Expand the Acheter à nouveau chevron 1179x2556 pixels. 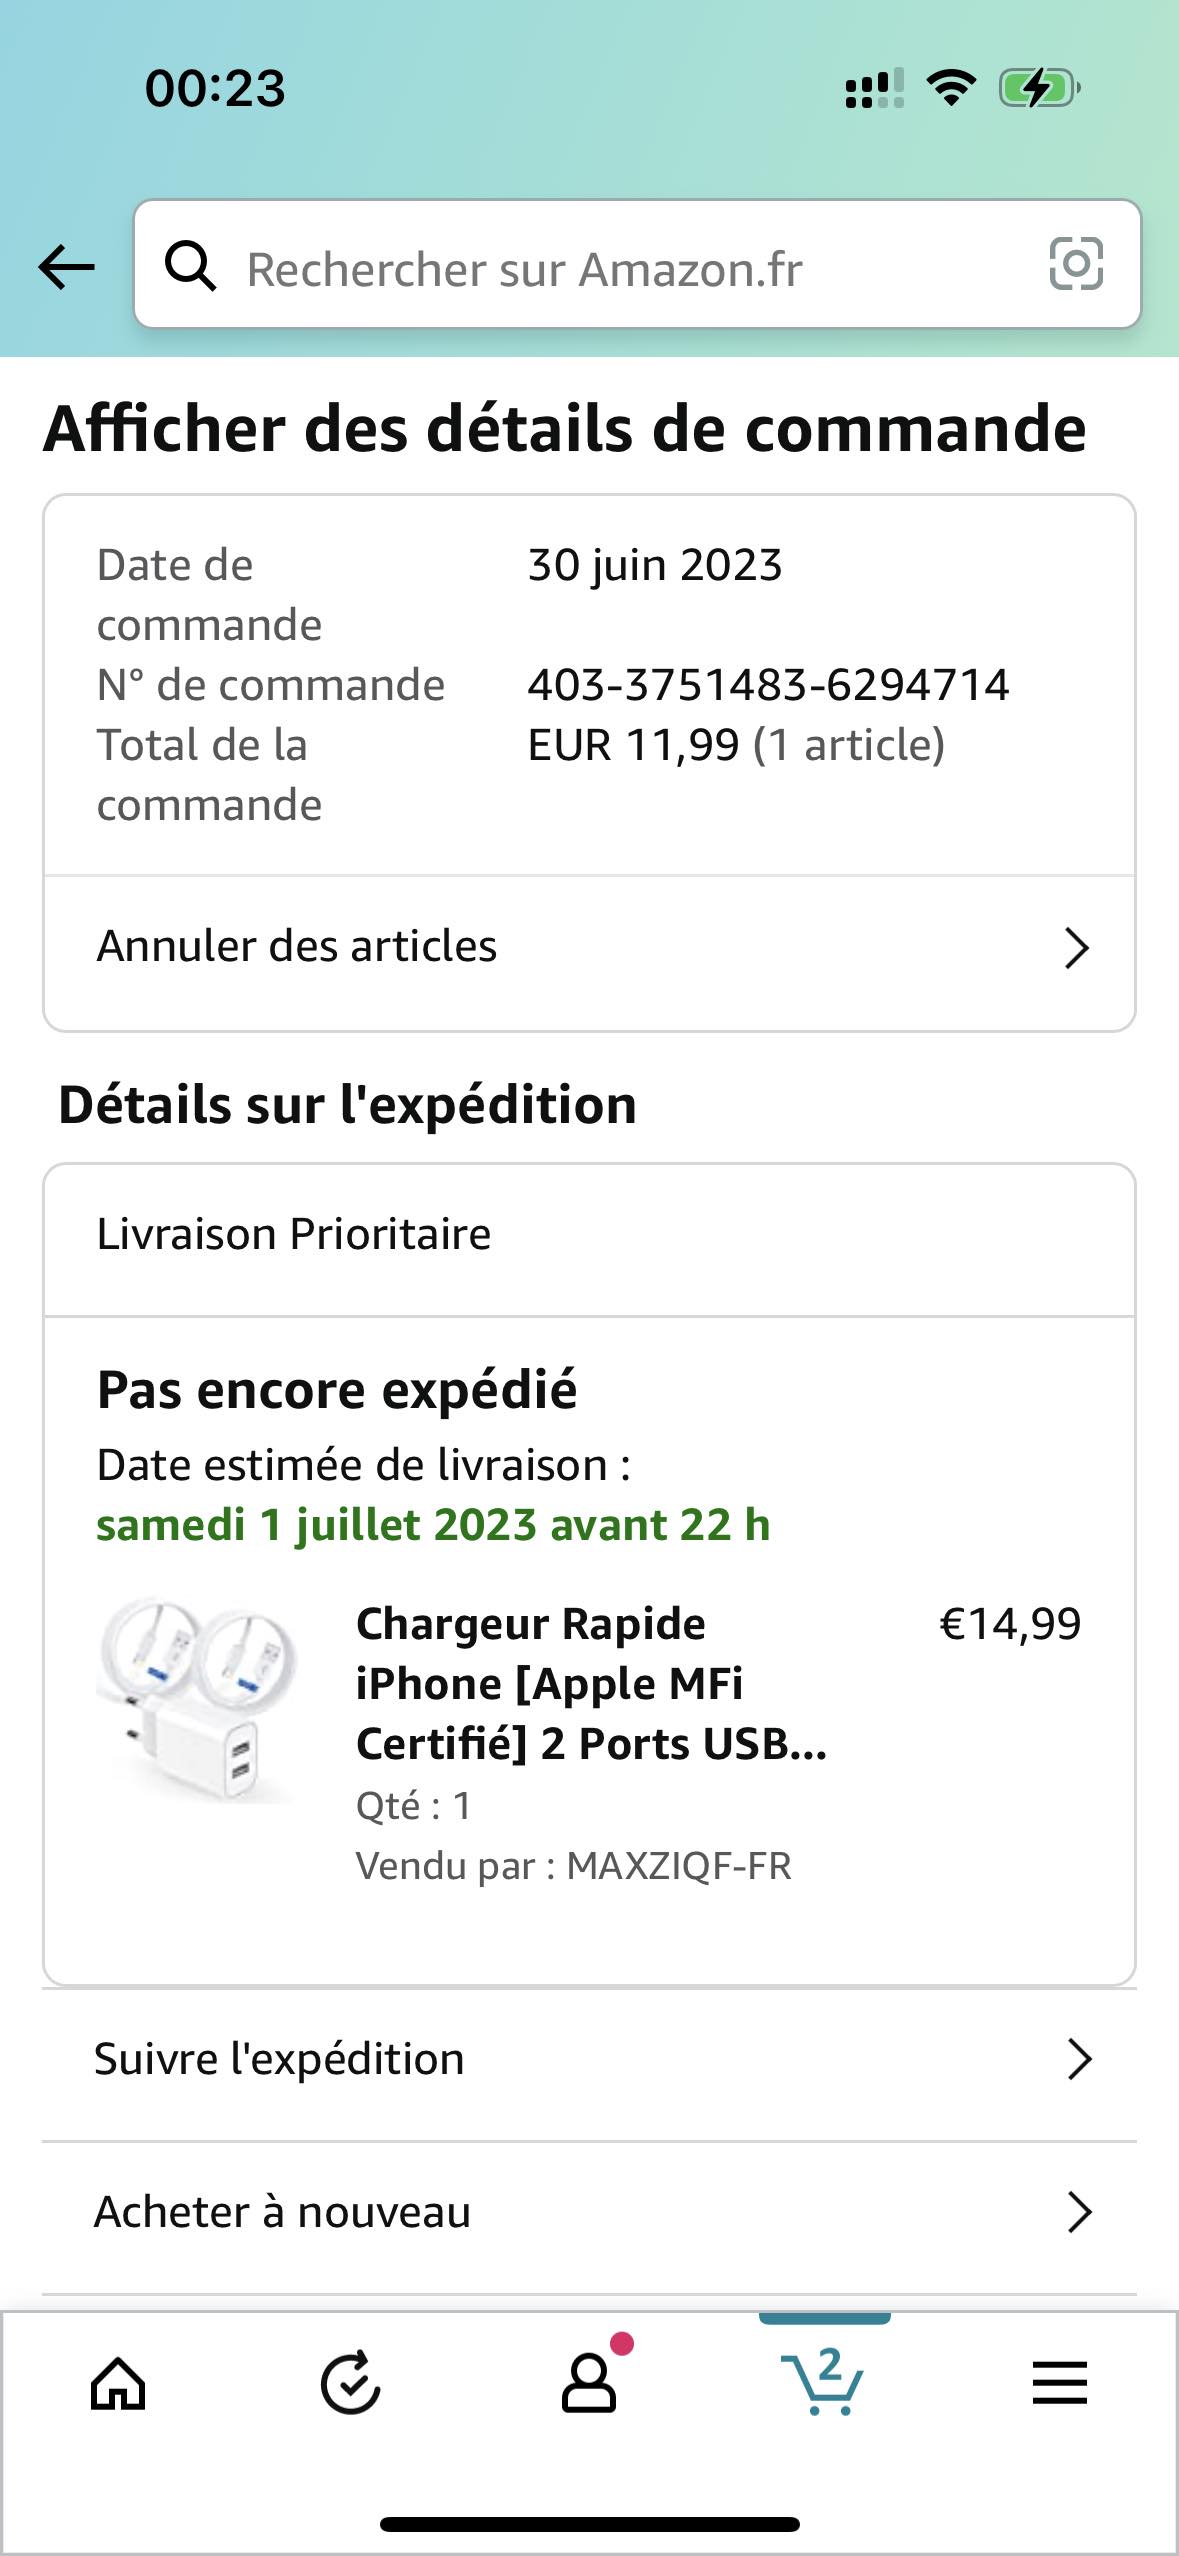(x=1079, y=2212)
